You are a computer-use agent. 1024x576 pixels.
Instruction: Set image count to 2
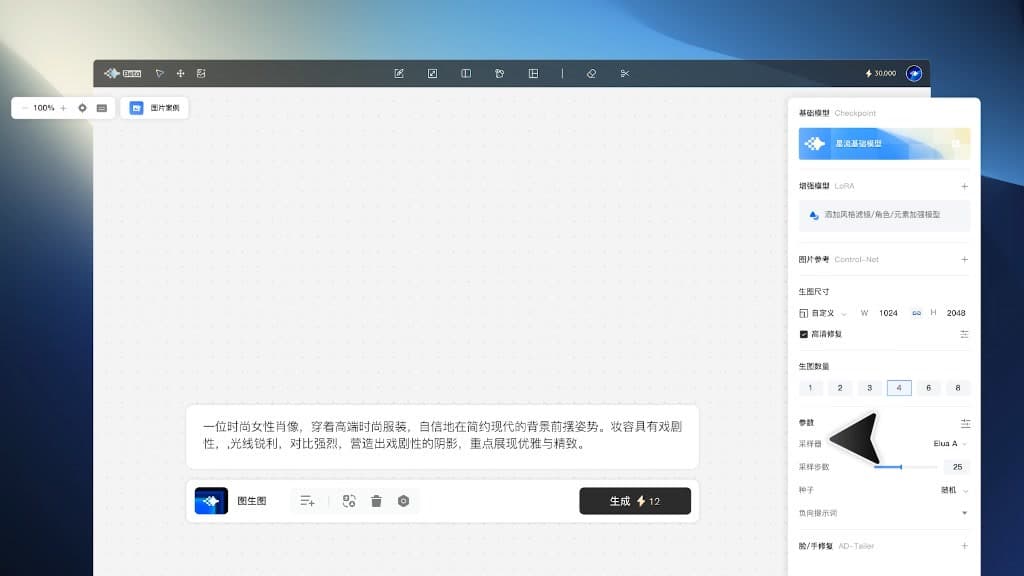(840, 388)
